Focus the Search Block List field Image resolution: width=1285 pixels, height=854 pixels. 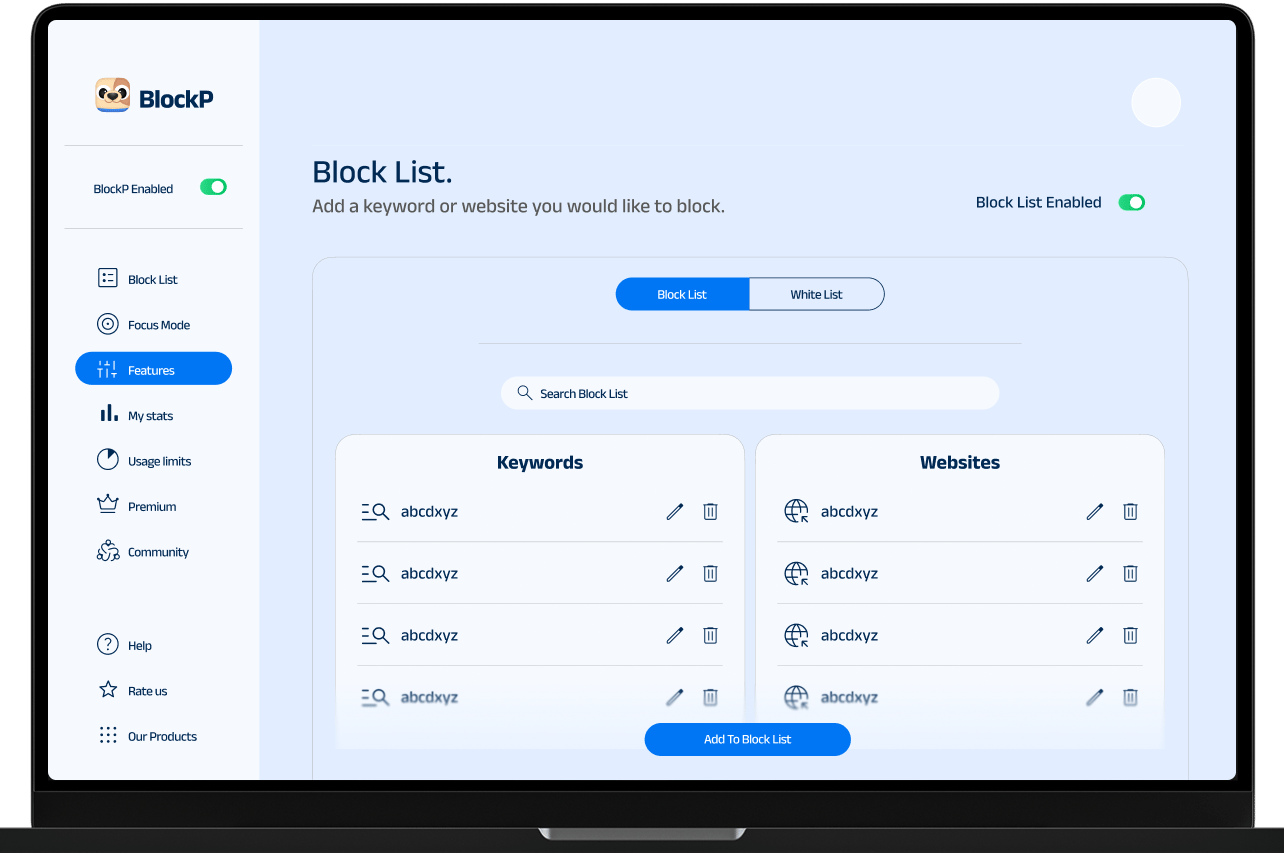pos(750,393)
